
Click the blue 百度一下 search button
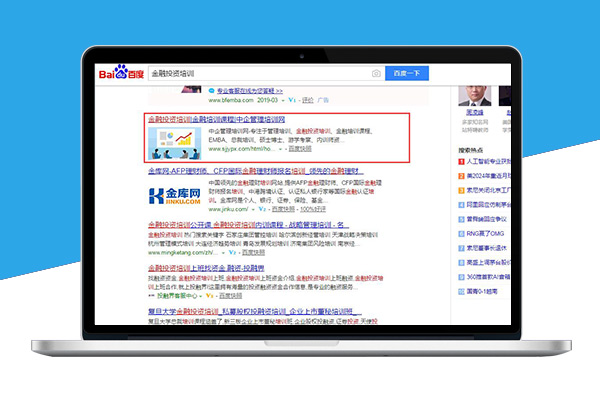(407, 73)
